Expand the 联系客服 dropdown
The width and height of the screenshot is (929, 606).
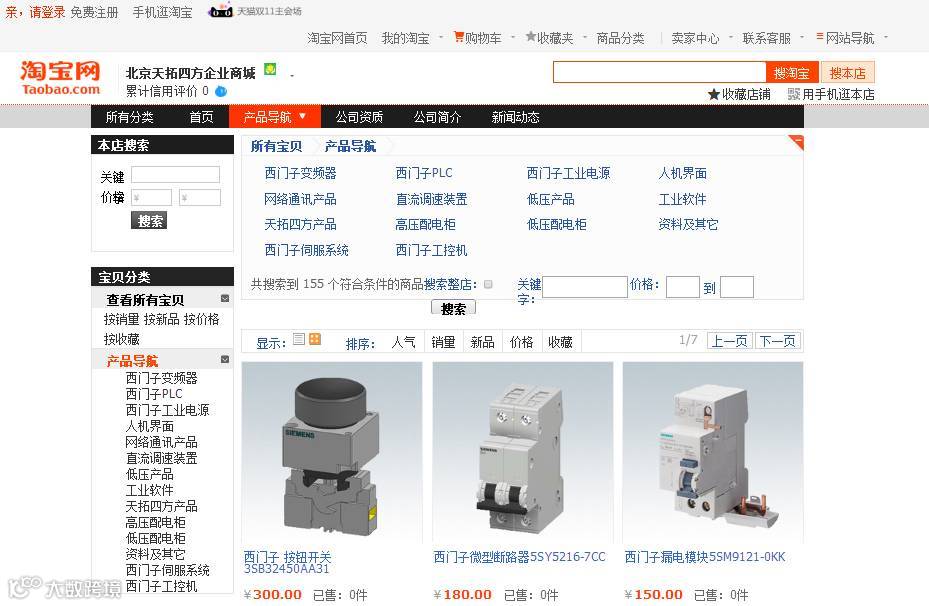click(802, 37)
